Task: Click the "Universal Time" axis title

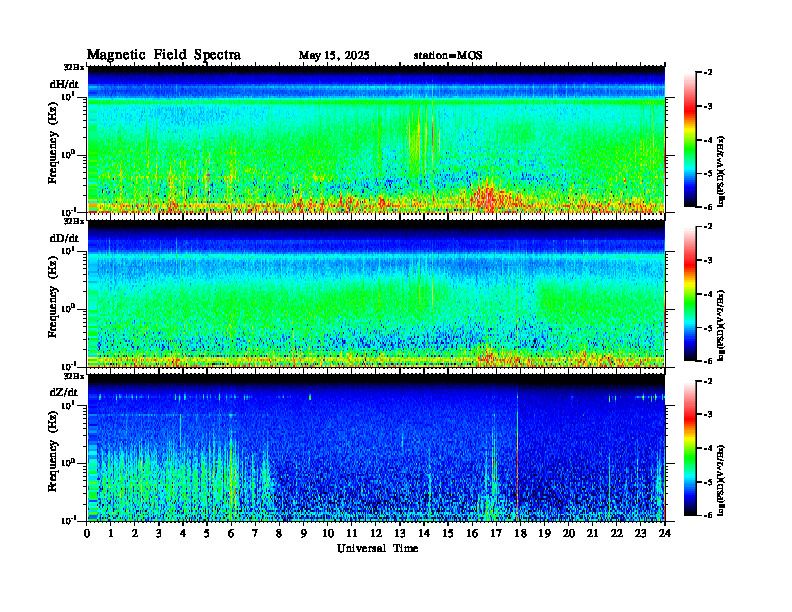Action: [x=377, y=548]
